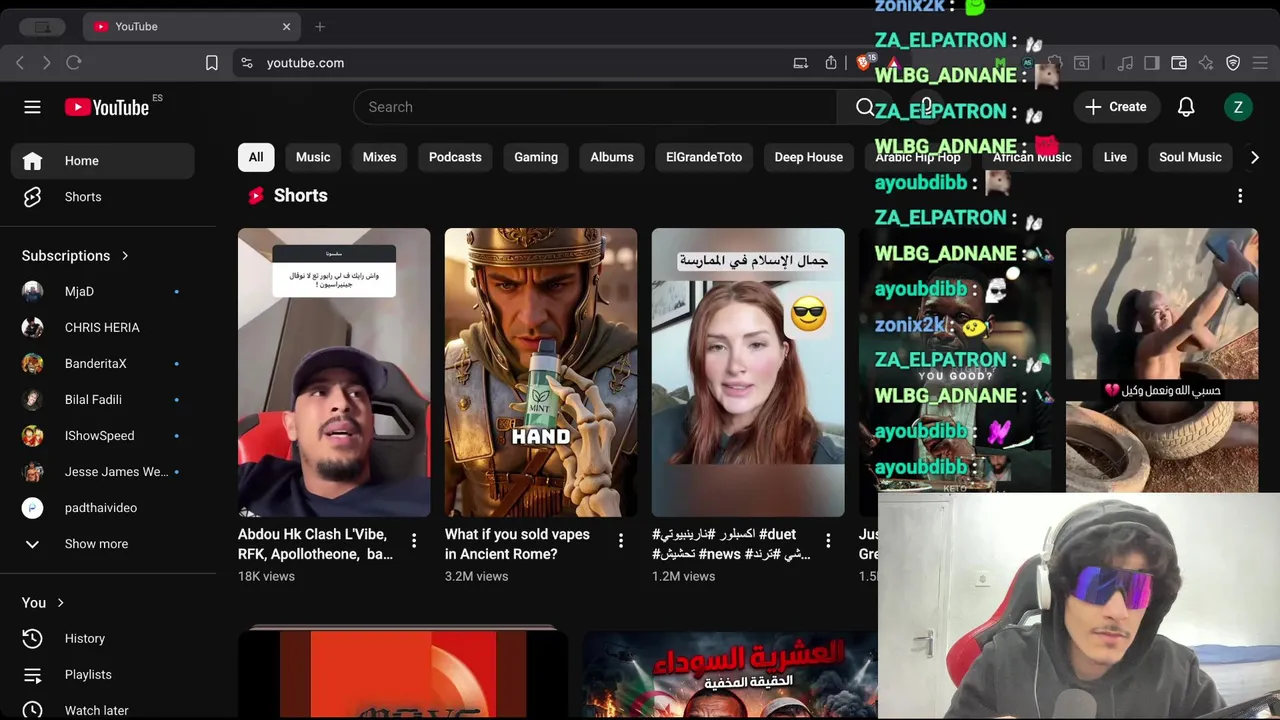Click the magnifier search button on YouTube
The height and width of the screenshot is (720, 1280).
coord(865,107)
